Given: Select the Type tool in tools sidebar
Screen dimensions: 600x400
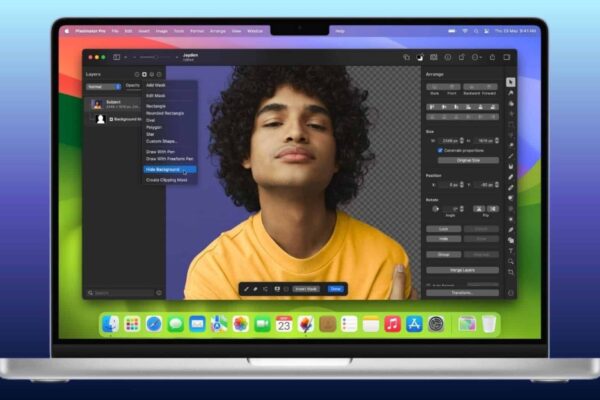Looking at the screenshot, I should 510,251.
